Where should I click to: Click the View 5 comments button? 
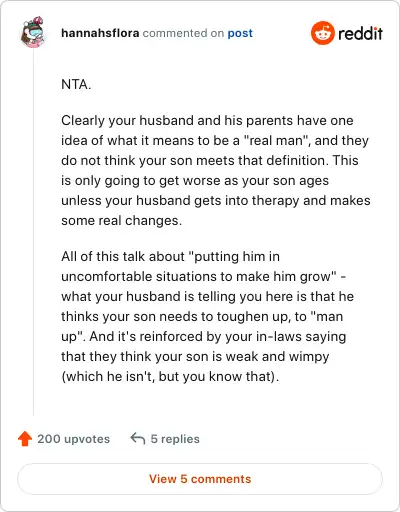tap(200, 479)
